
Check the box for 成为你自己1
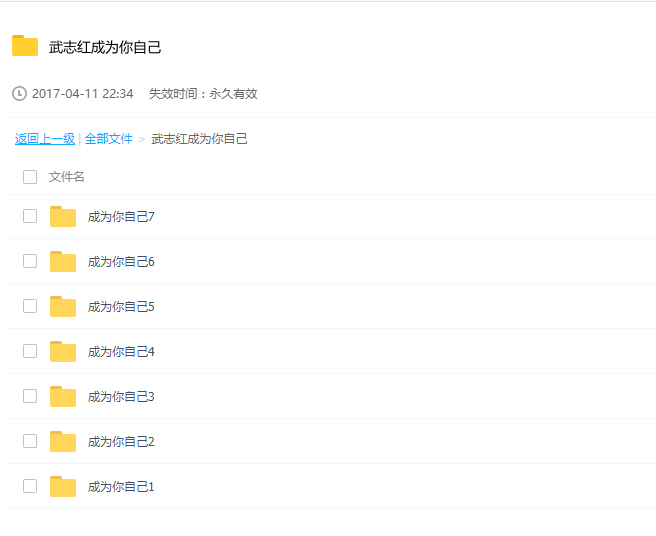30,486
